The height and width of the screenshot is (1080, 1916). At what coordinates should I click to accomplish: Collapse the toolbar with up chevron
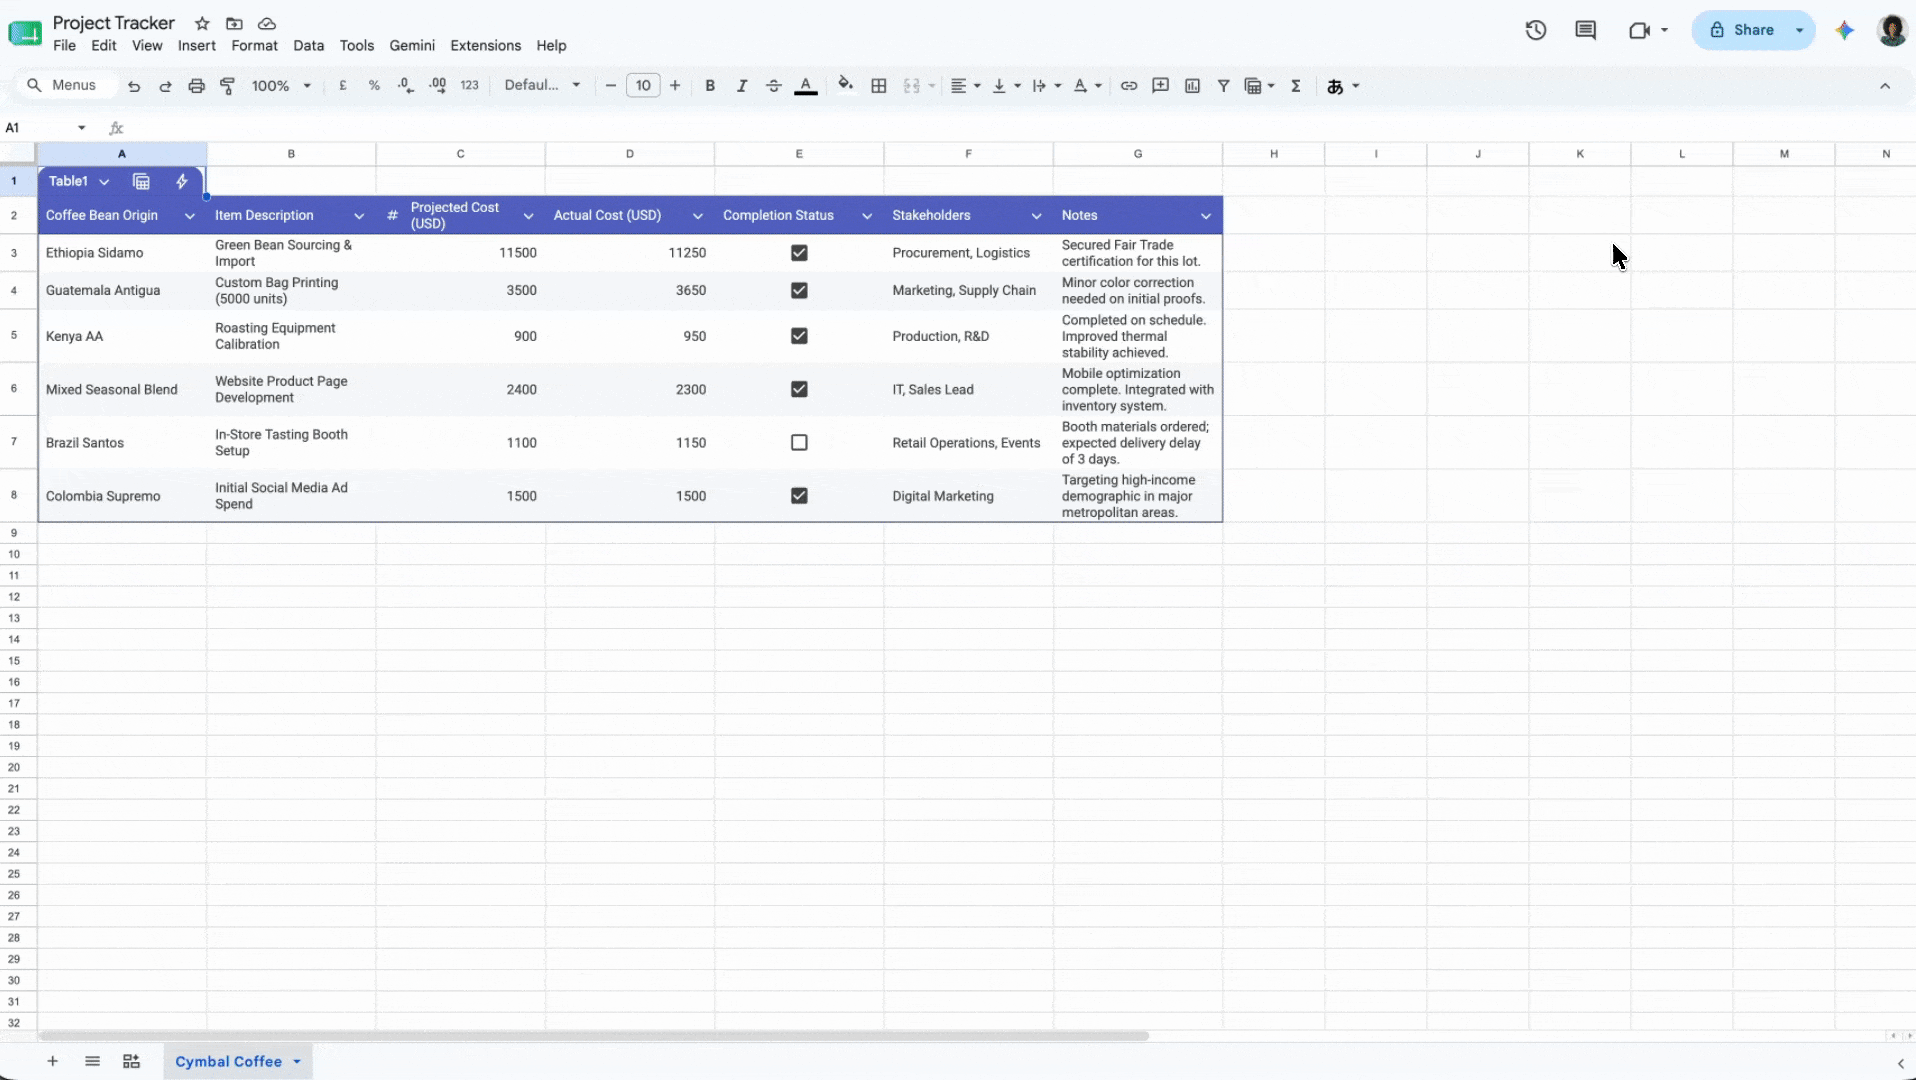coord(1885,86)
